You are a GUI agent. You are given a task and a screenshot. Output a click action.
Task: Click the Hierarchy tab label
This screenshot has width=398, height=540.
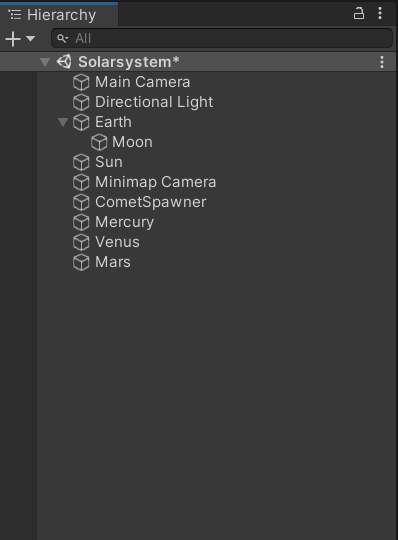(x=61, y=15)
